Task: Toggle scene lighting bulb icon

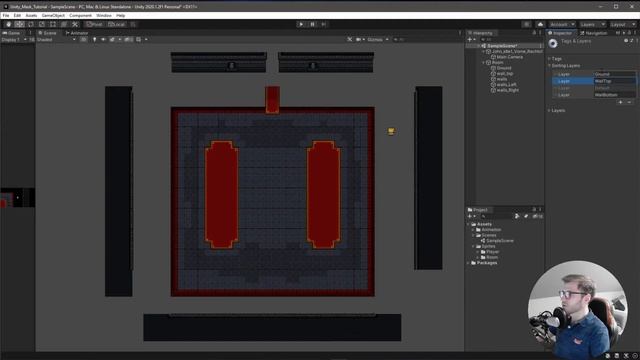Action: (x=94, y=40)
